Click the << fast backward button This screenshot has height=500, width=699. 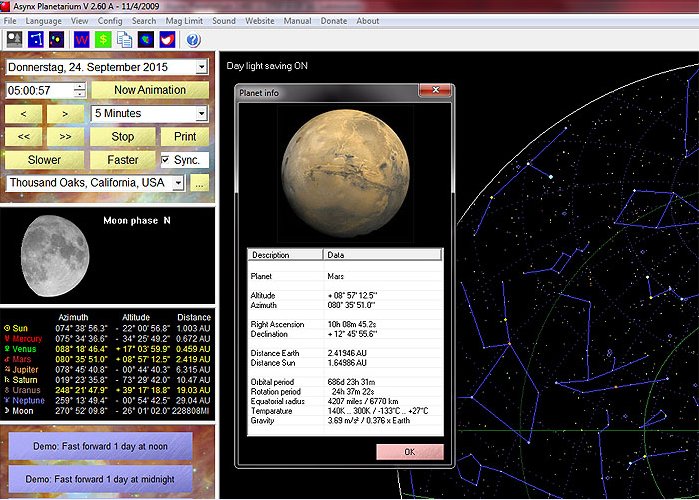(23, 136)
